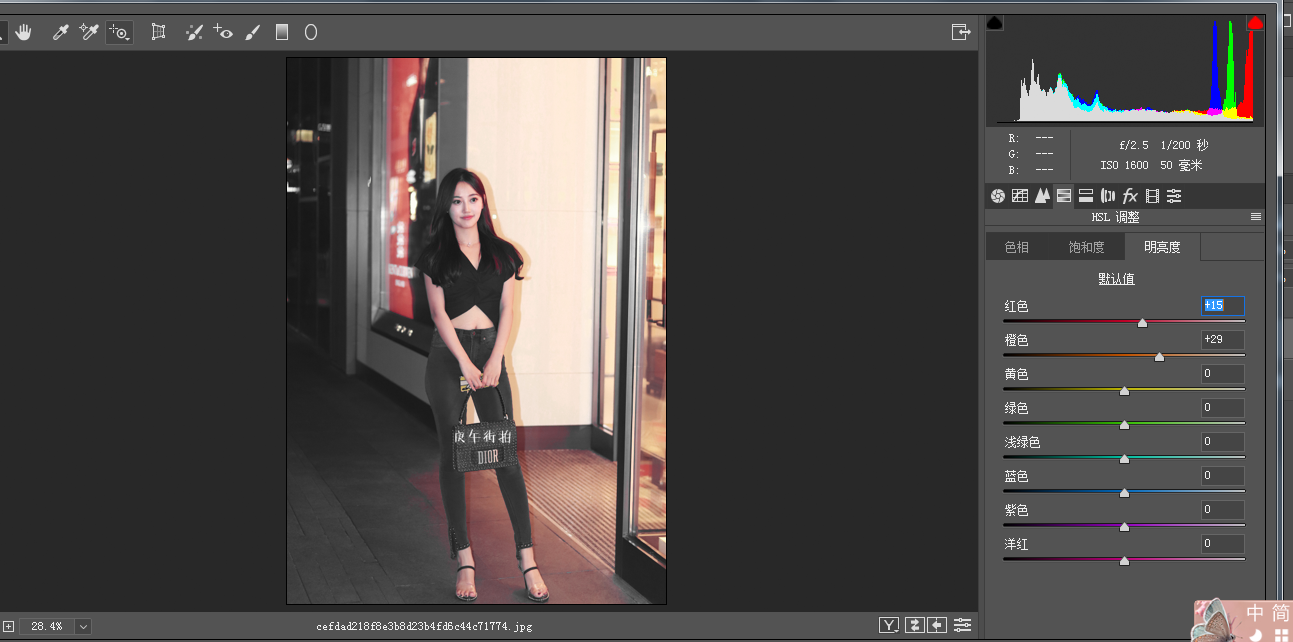
Task: Click the zoom in plus button
Action: 8,626
